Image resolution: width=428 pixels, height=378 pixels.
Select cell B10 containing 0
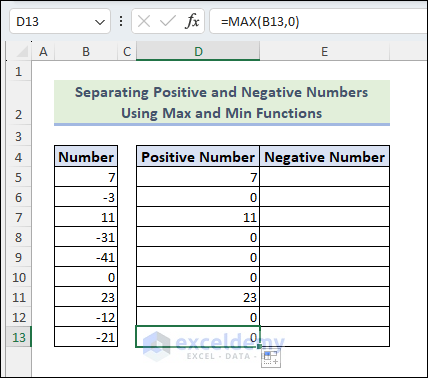point(86,277)
